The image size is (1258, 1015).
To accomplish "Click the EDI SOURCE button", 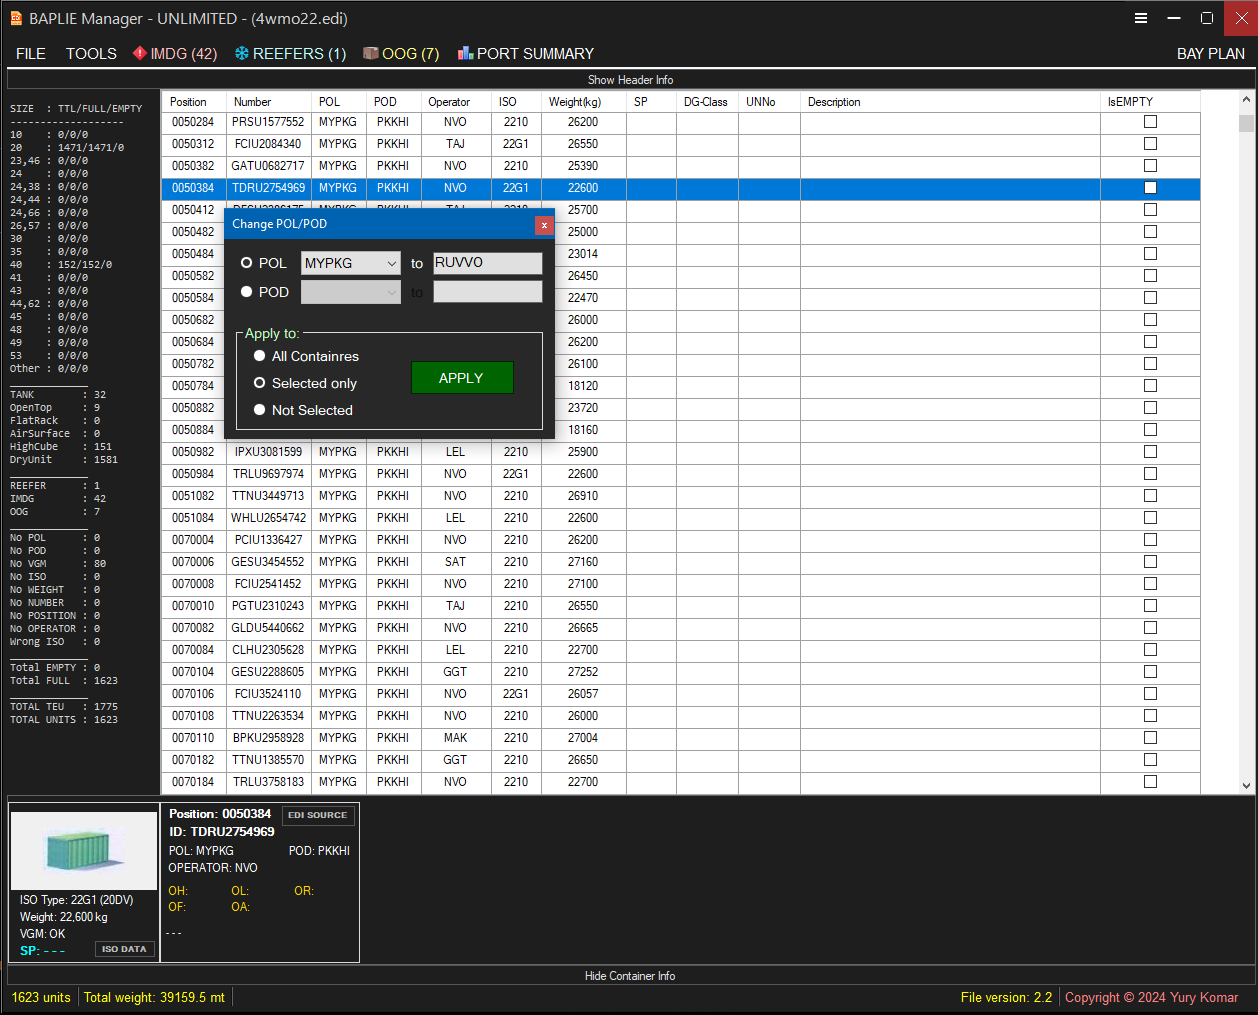I will [x=317, y=815].
